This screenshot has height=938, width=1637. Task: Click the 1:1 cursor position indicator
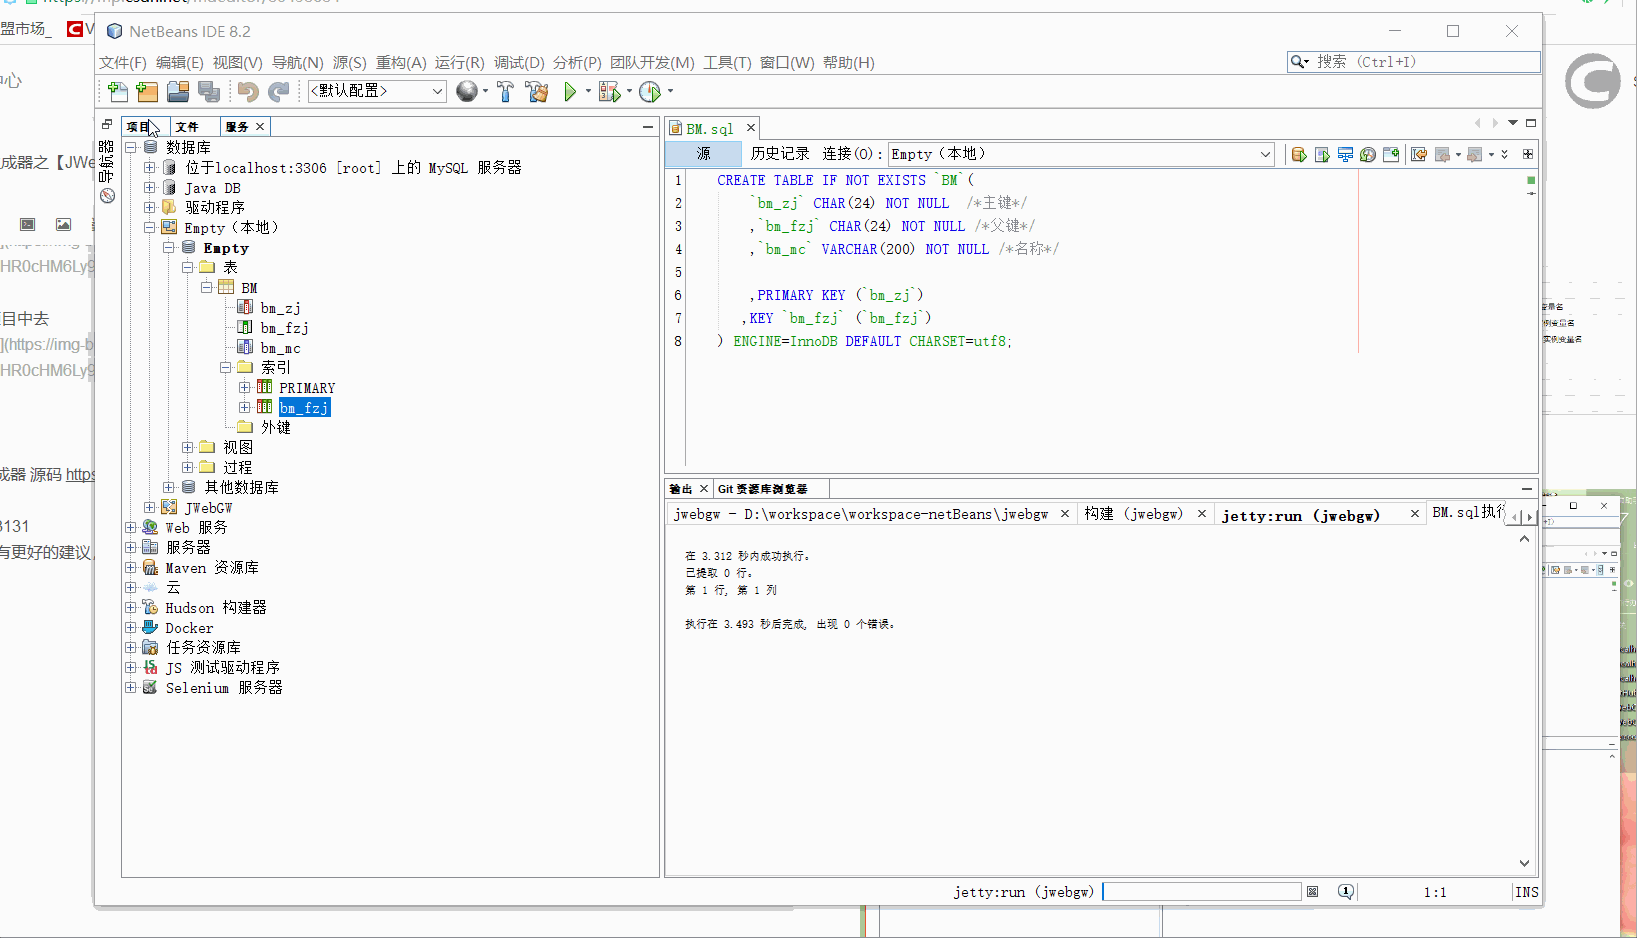1435,892
